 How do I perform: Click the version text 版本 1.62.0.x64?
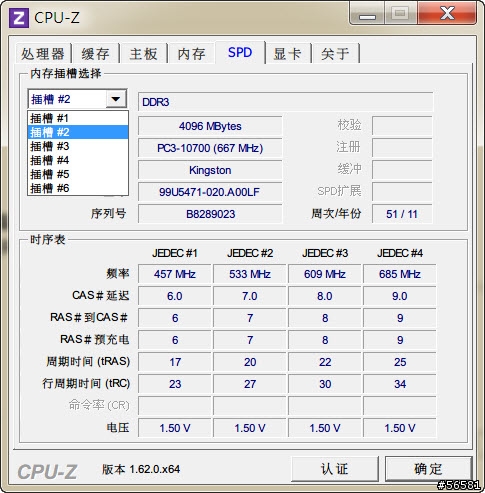point(141,469)
